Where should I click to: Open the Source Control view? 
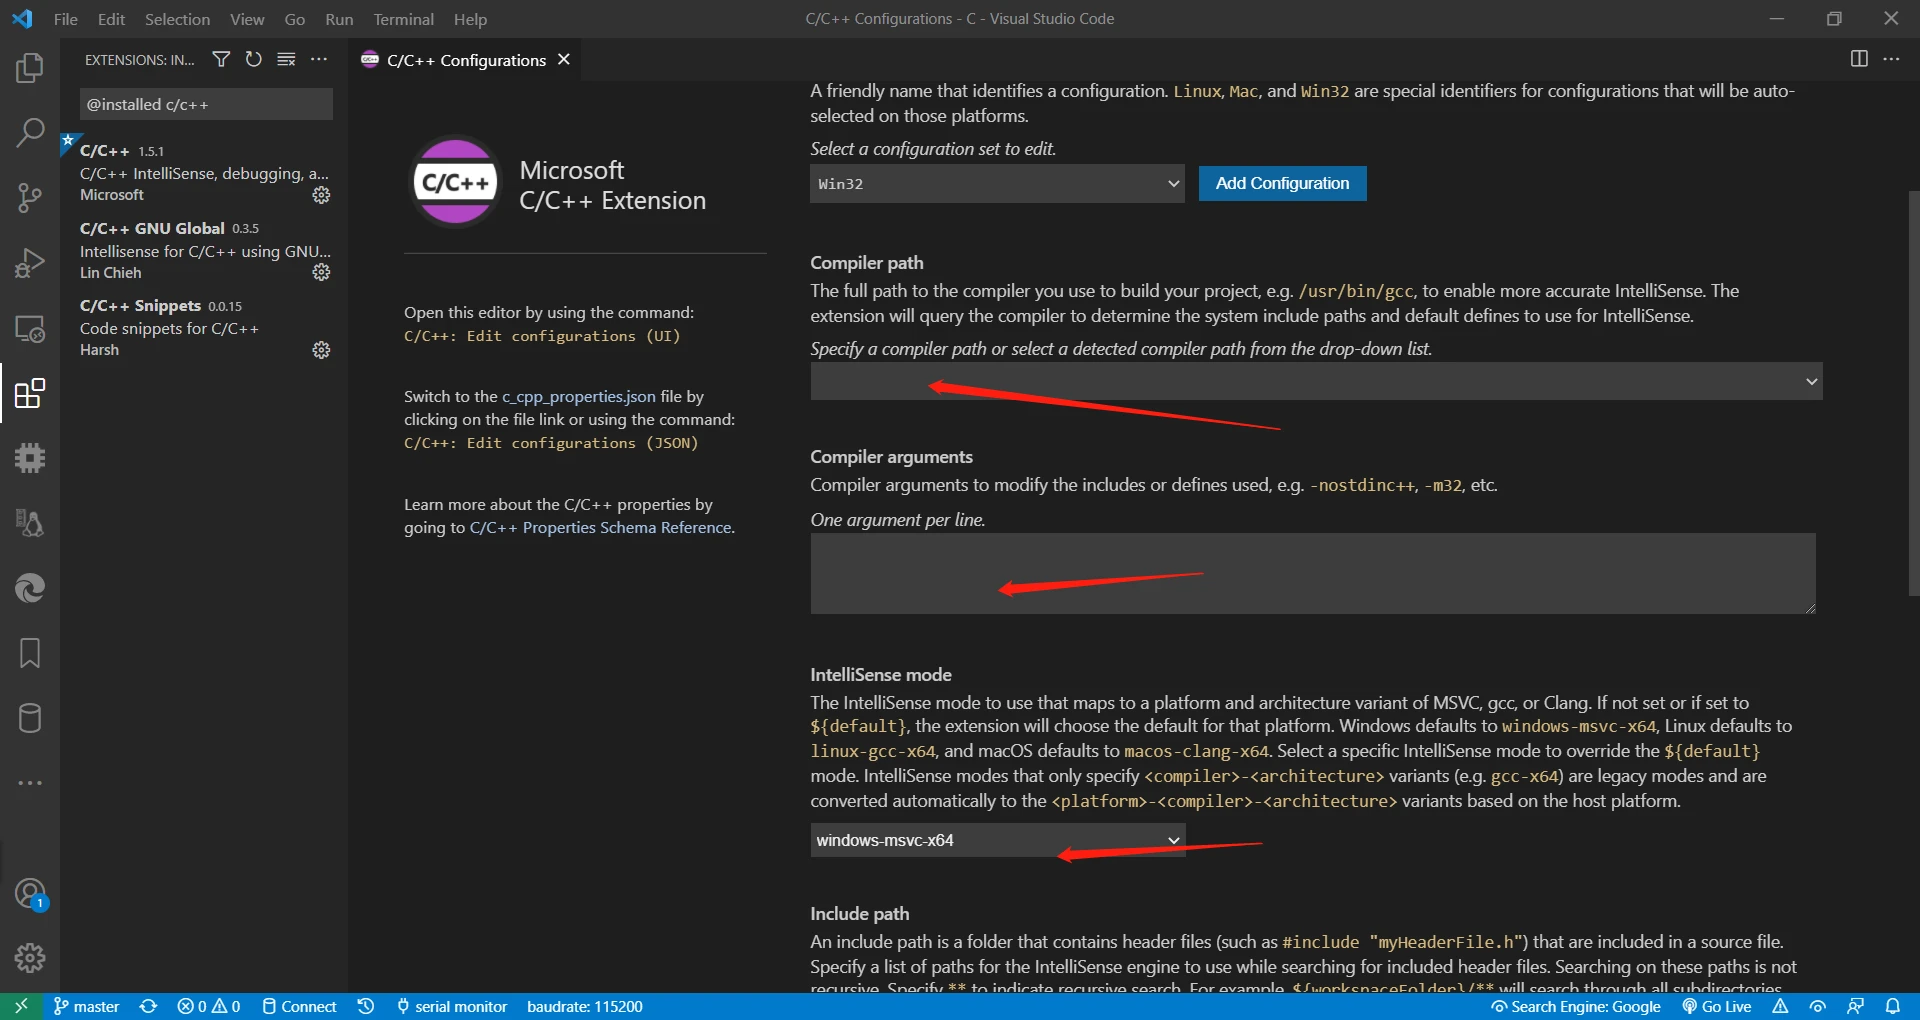point(30,198)
